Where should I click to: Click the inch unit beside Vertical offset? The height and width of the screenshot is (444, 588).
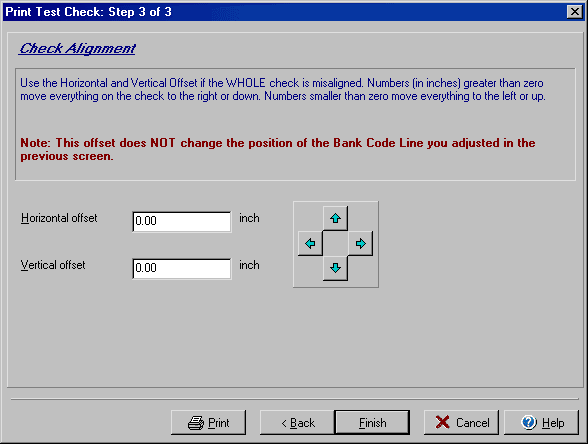click(249, 265)
